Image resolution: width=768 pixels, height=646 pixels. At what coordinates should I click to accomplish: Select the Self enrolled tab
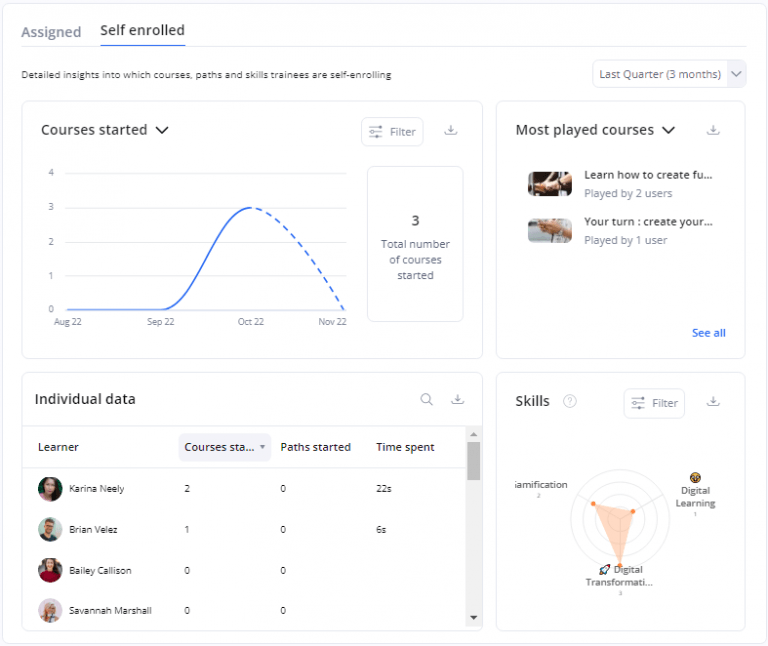[142, 31]
